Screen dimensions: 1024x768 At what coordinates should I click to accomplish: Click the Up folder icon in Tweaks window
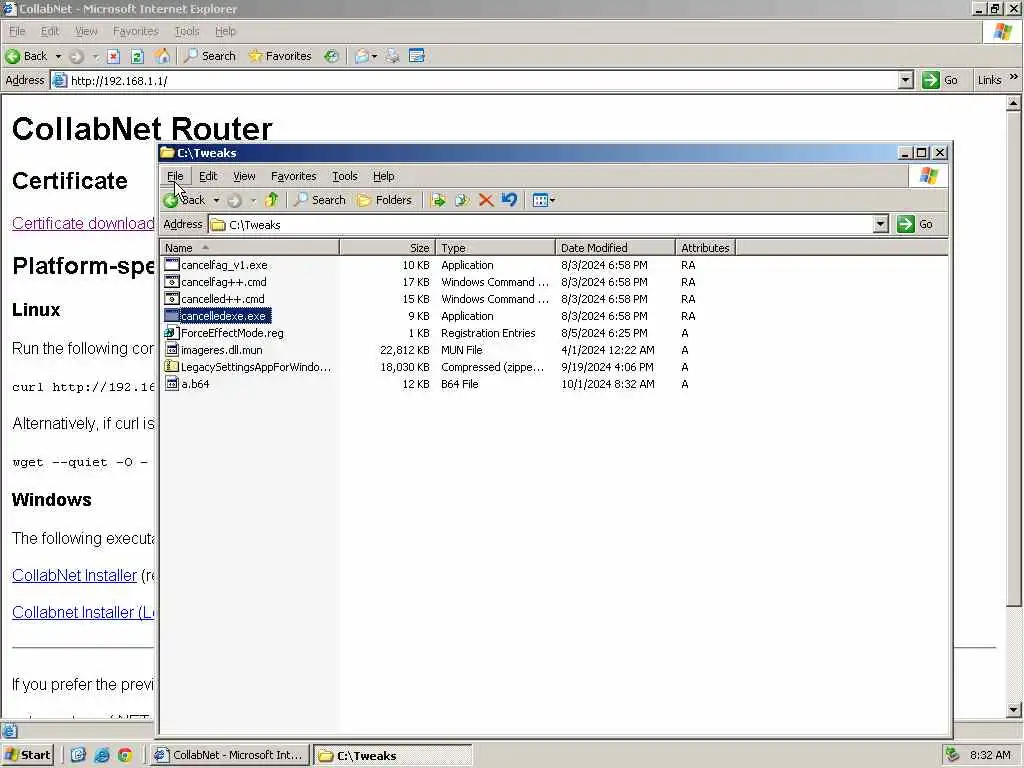pos(272,200)
